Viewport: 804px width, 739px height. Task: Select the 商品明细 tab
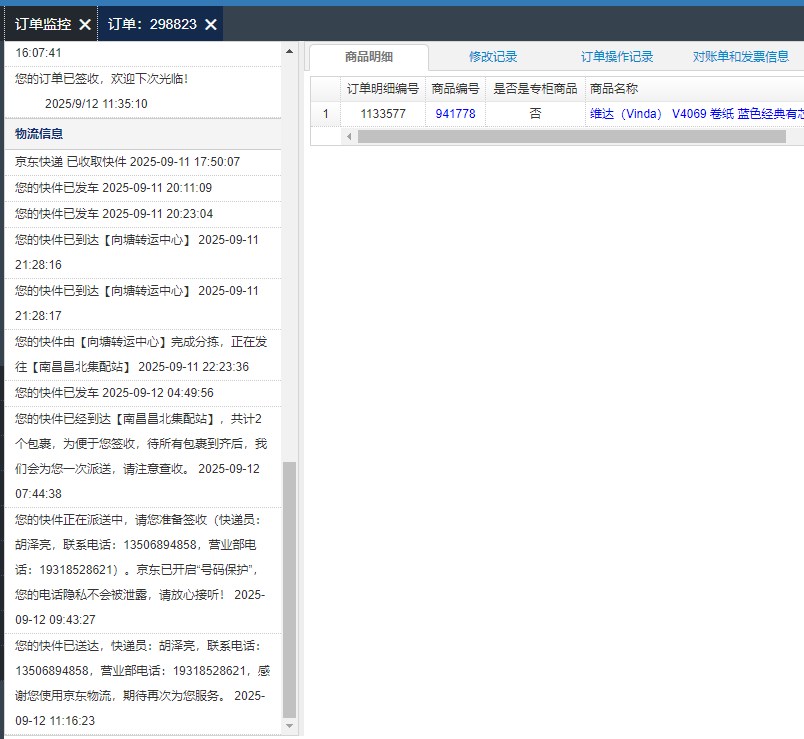pos(369,57)
